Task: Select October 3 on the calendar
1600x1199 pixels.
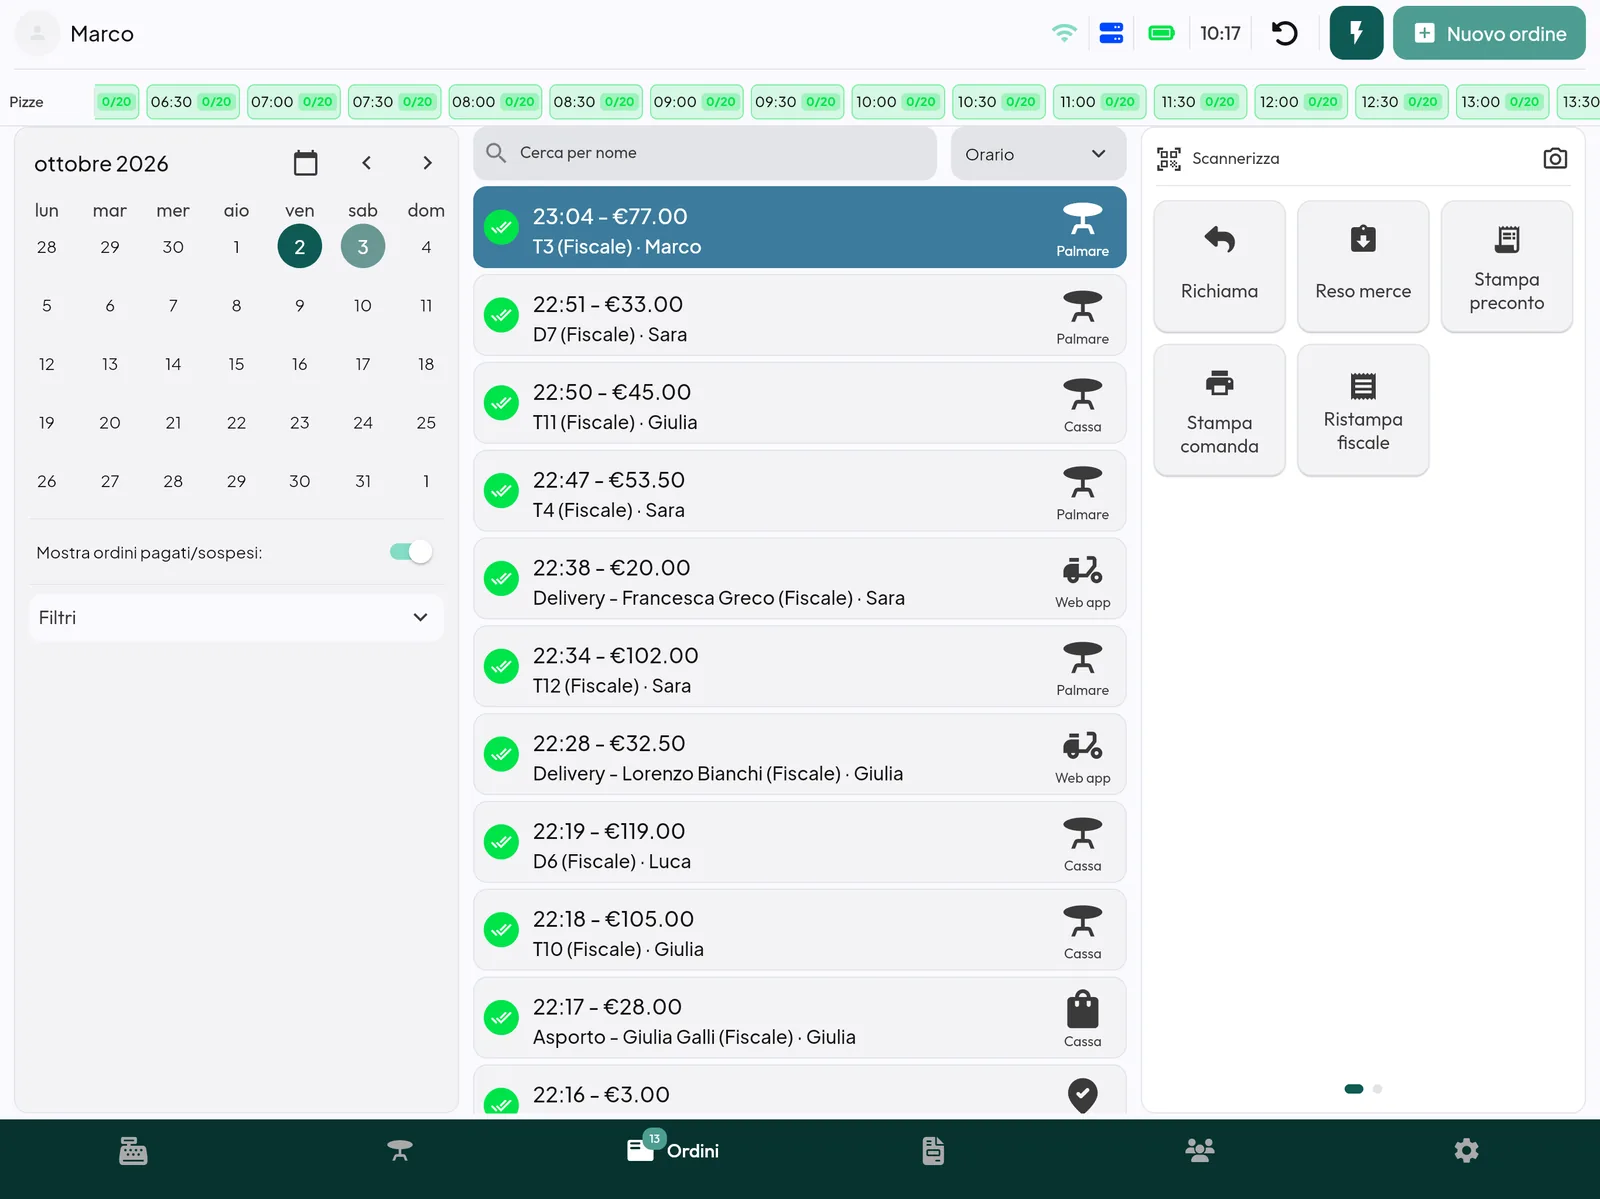Action: click(x=363, y=247)
